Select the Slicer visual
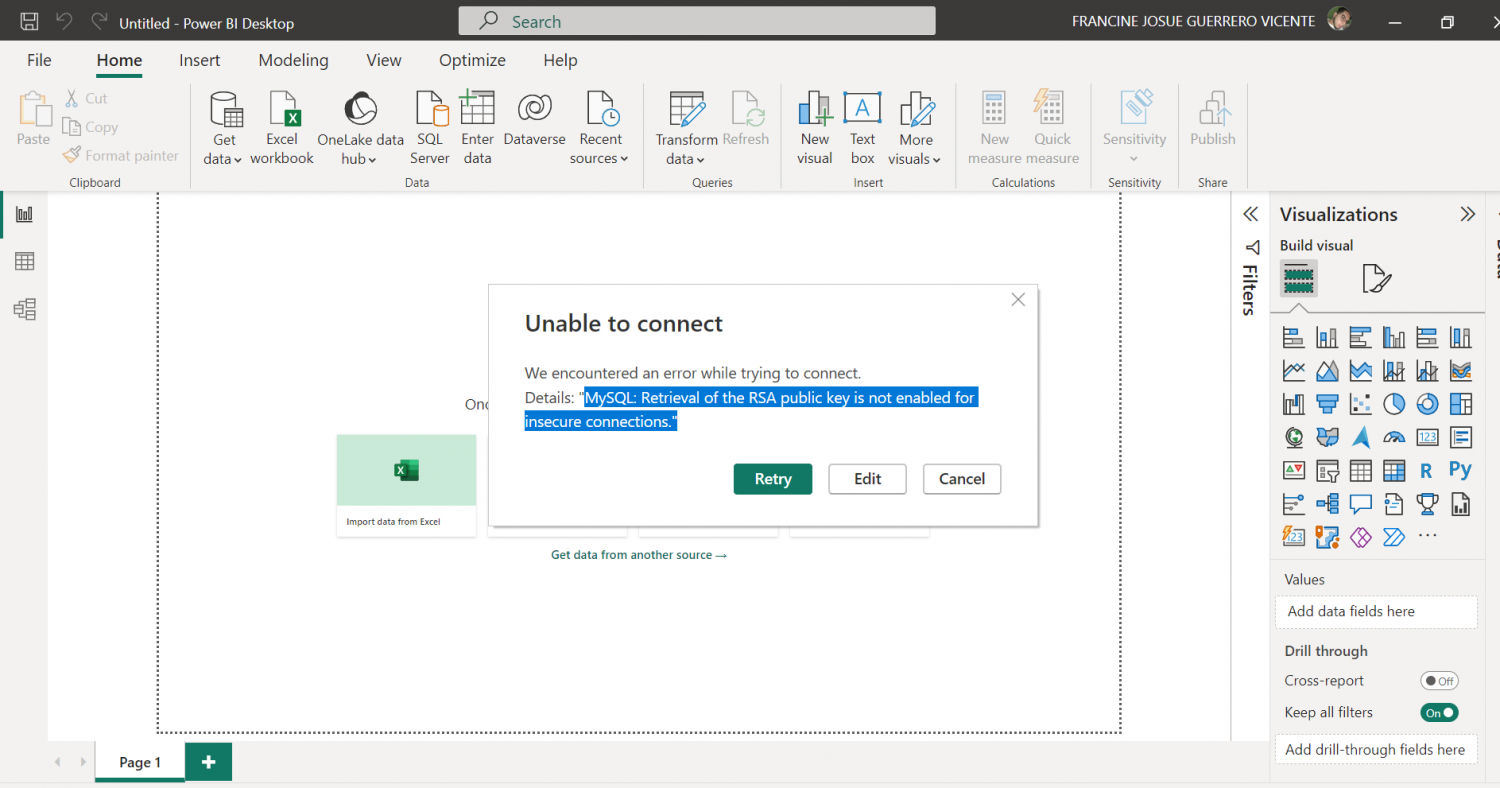The height and width of the screenshot is (788, 1500). tap(1327, 470)
